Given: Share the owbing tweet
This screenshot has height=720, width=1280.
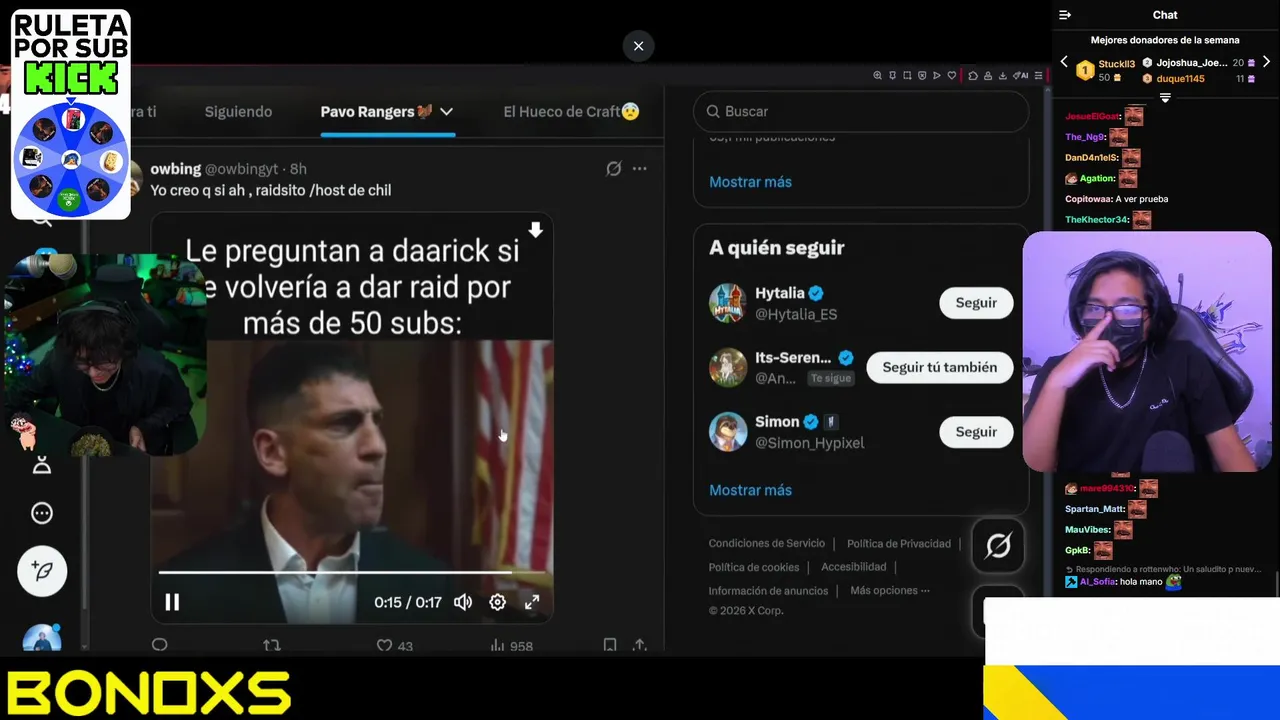Looking at the screenshot, I should (640, 646).
